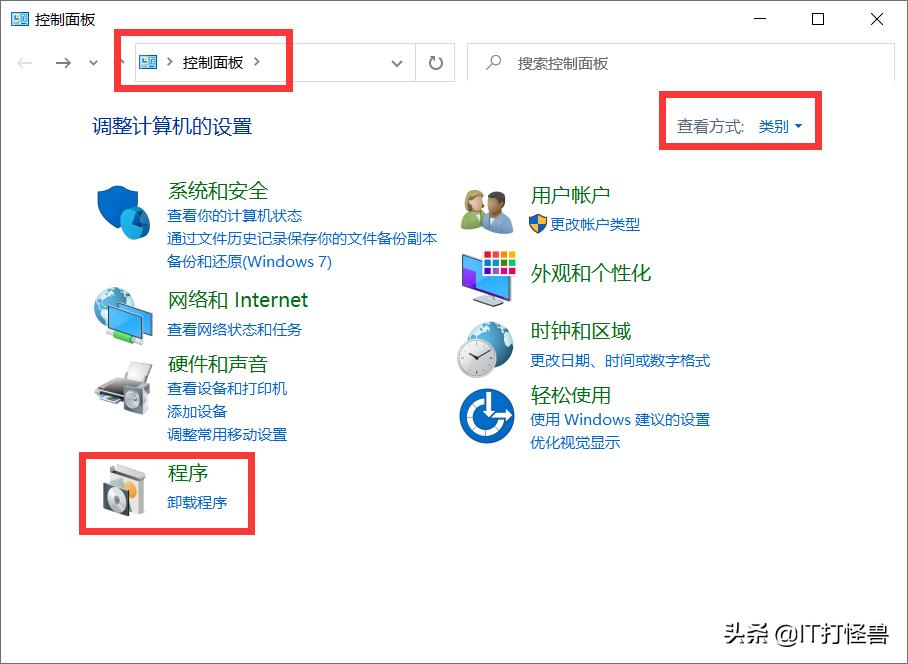Click the refresh icon in the address bar
Viewport: 908px width, 664px height.
coord(435,61)
